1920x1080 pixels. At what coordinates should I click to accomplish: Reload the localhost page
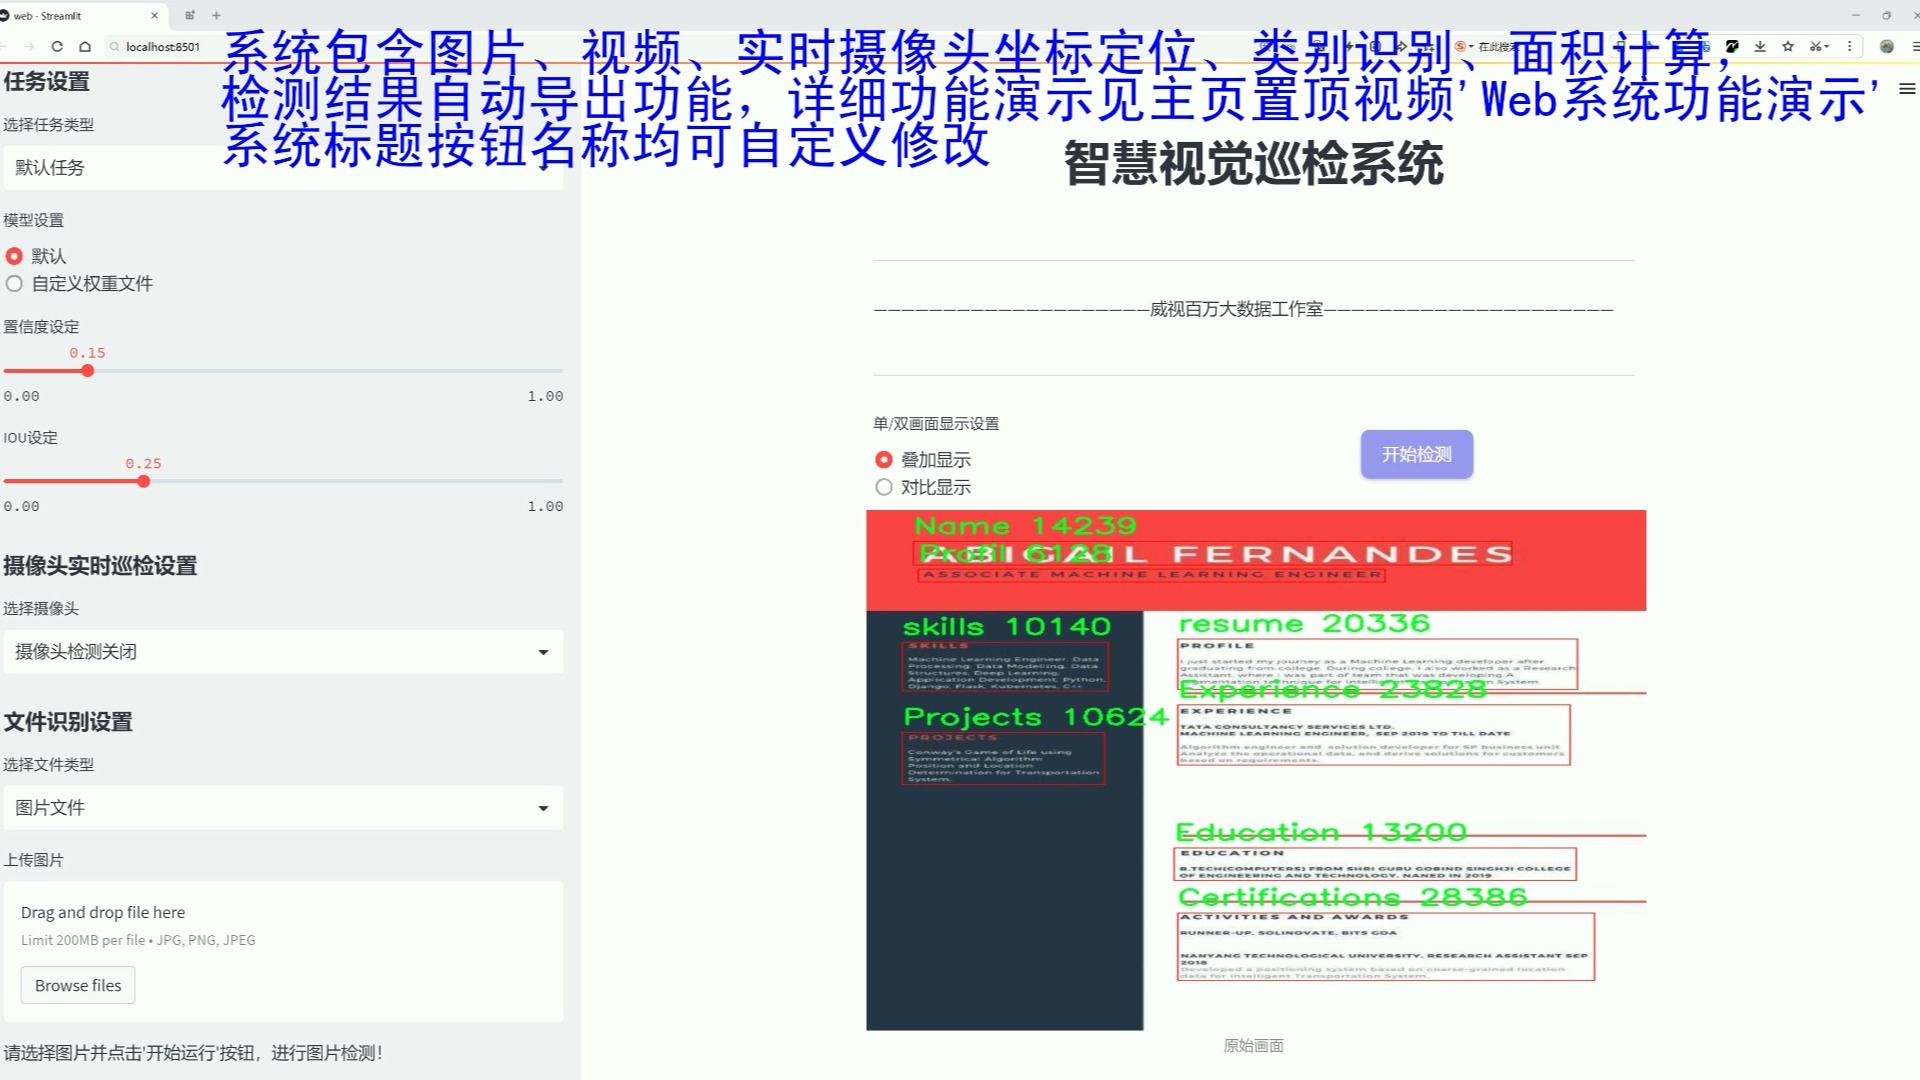57,46
